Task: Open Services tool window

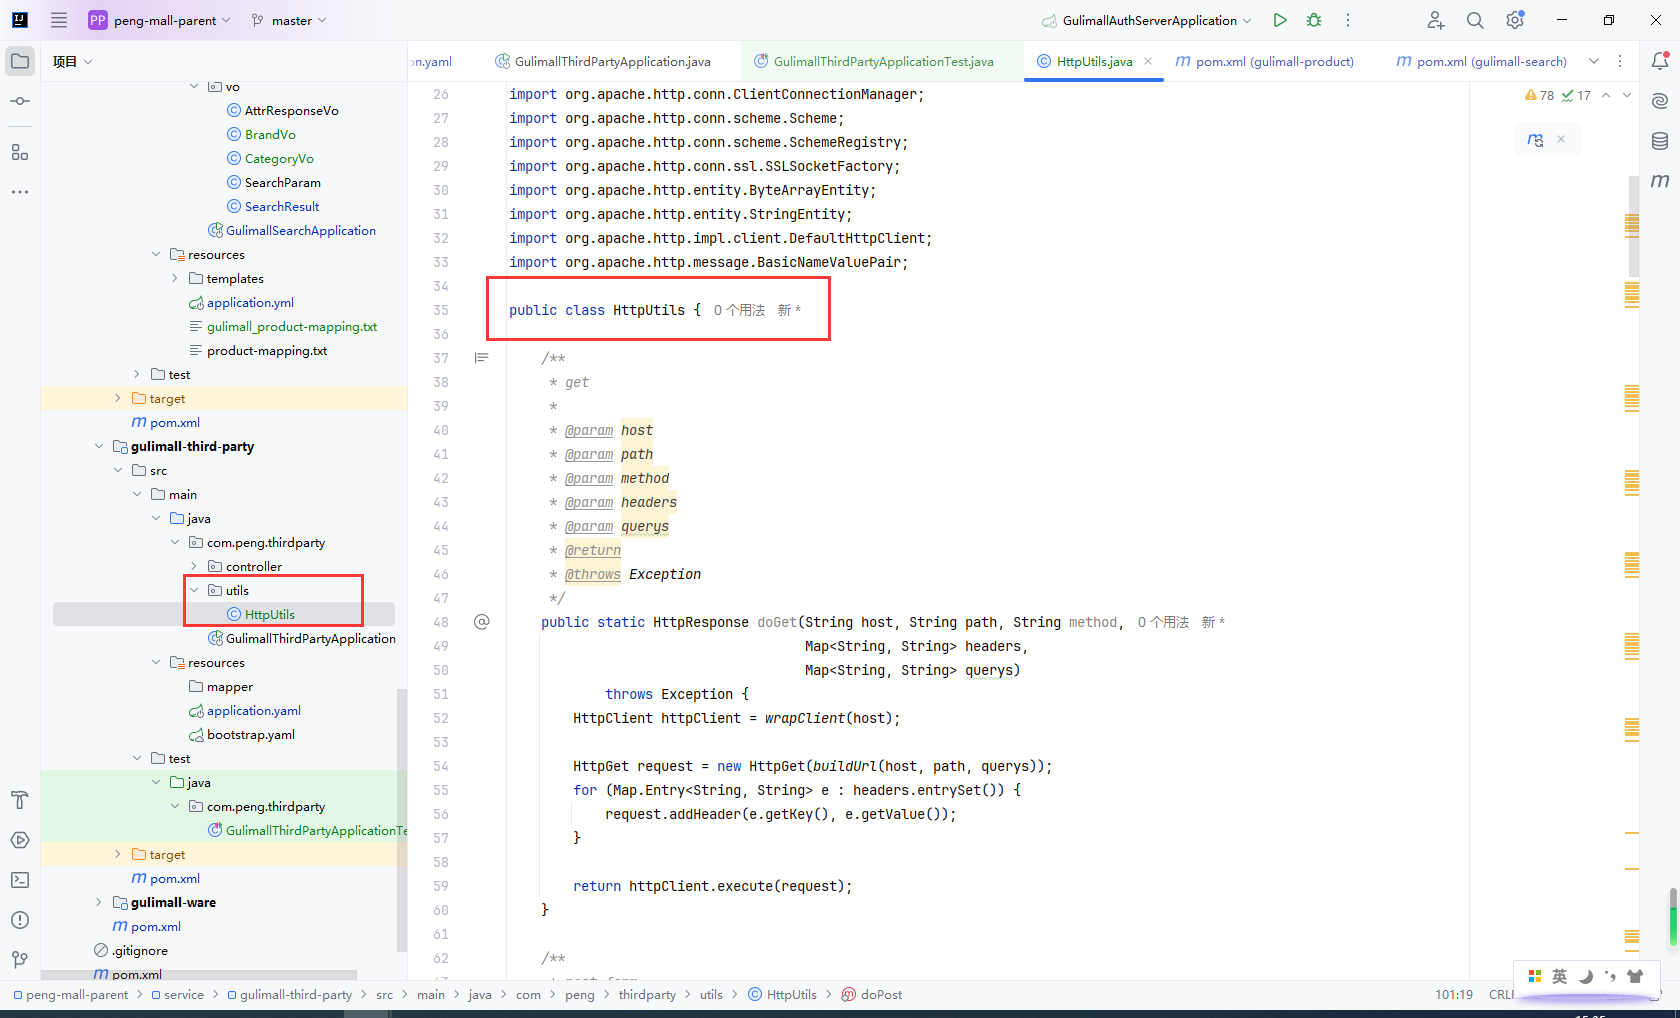Action: click(20, 840)
